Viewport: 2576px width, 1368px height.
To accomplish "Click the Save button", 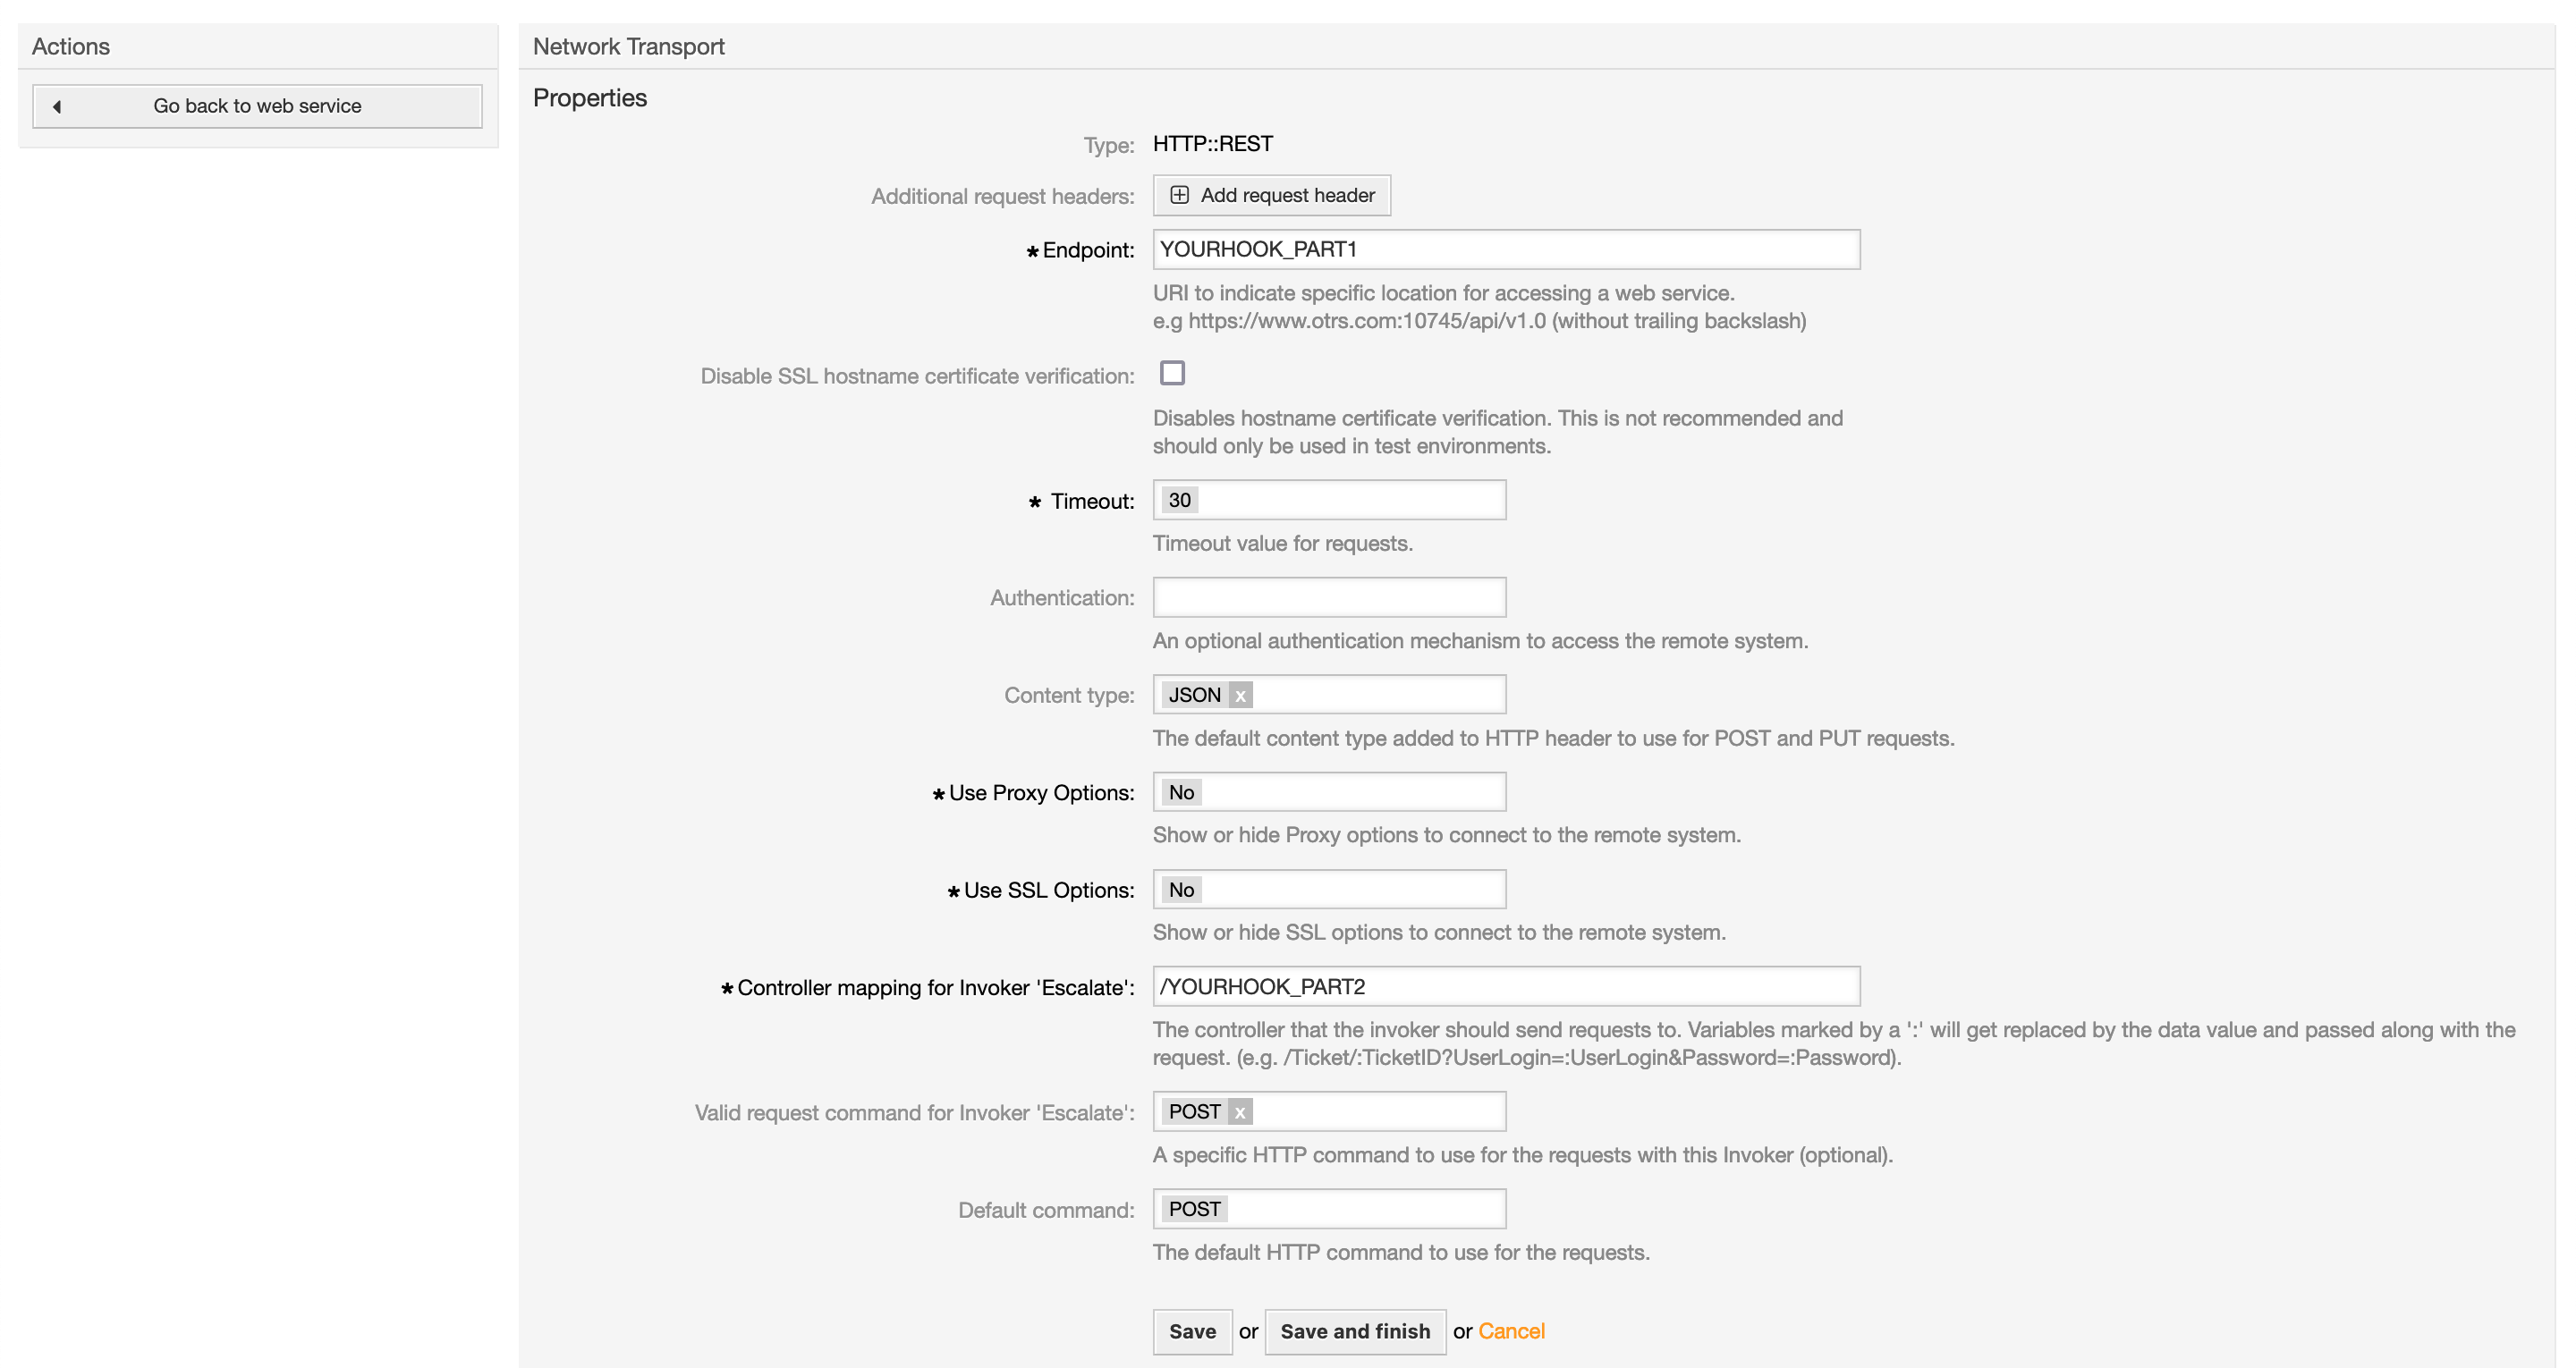I will click(1192, 1331).
